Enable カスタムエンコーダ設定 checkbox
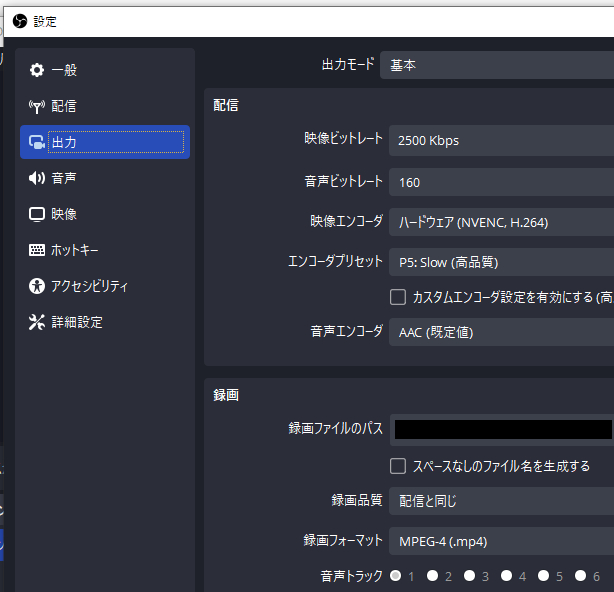 tap(398, 297)
